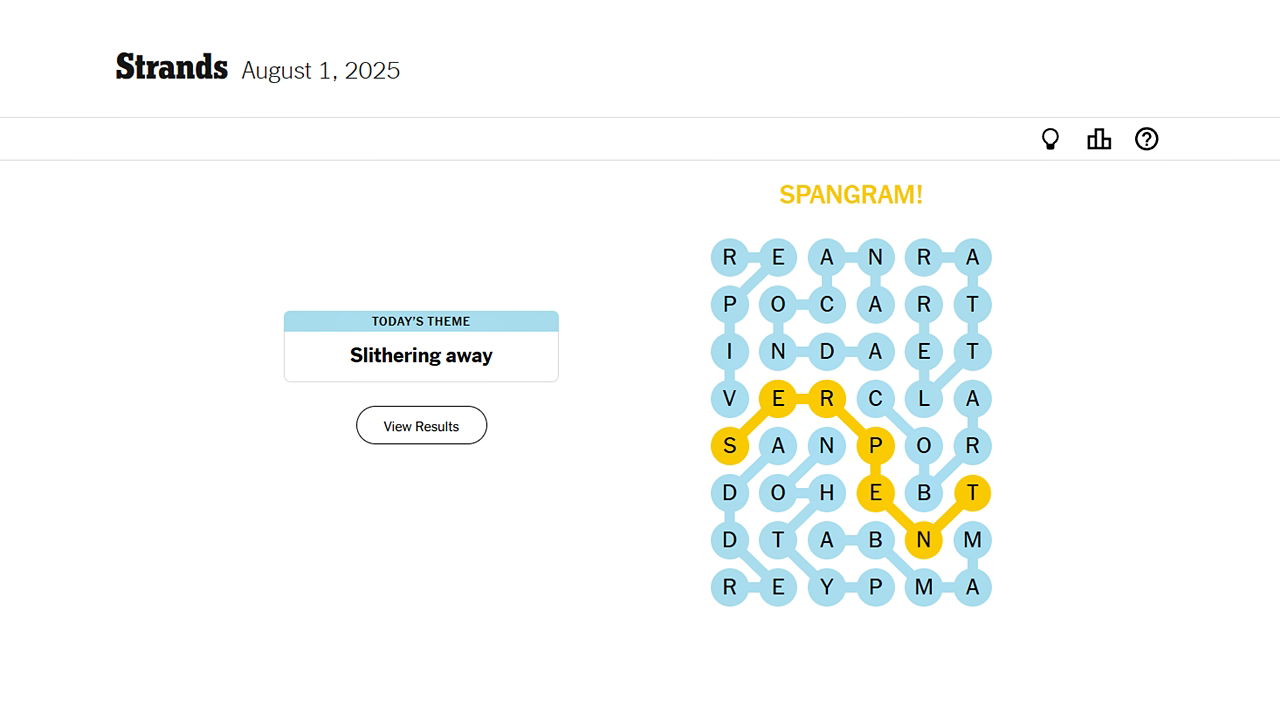The image size is (1280, 720).
Task: Select the letter H in the grid
Action: point(826,492)
